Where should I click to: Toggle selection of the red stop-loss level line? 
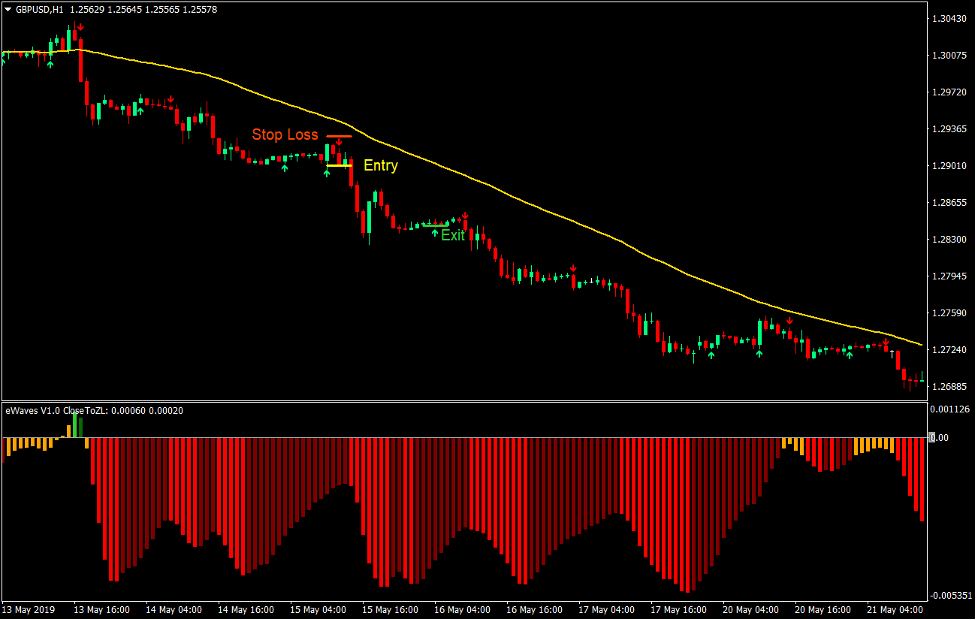pyautogui.click(x=338, y=136)
